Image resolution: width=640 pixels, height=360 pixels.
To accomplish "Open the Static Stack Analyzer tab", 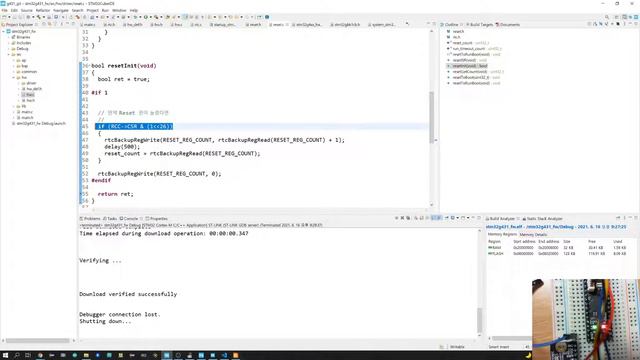I will click(542, 219).
